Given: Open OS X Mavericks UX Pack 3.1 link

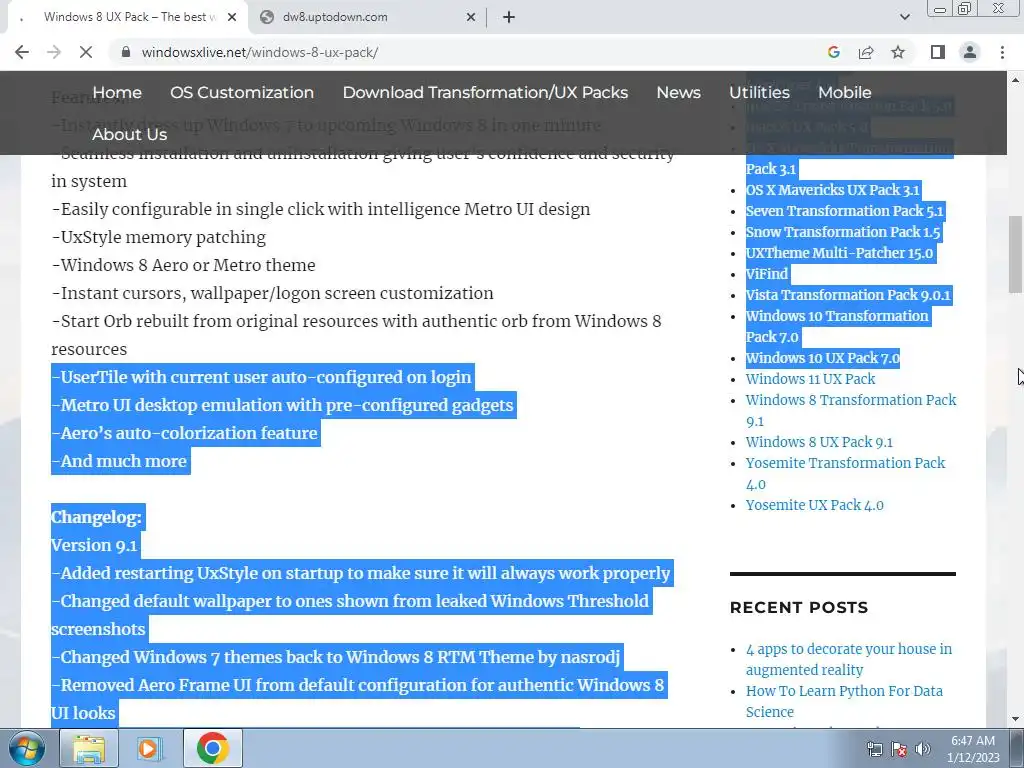Looking at the screenshot, I should pyautogui.click(x=833, y=190).
